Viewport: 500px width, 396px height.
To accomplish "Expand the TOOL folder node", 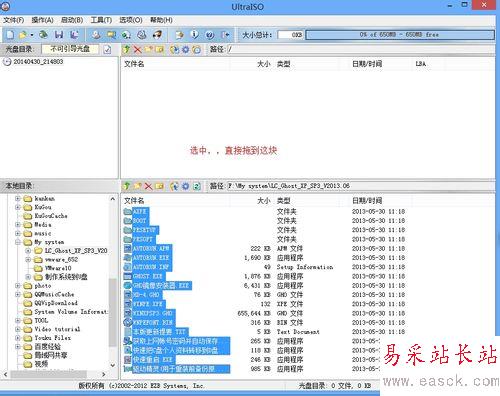I will click(x=18, y=320).
